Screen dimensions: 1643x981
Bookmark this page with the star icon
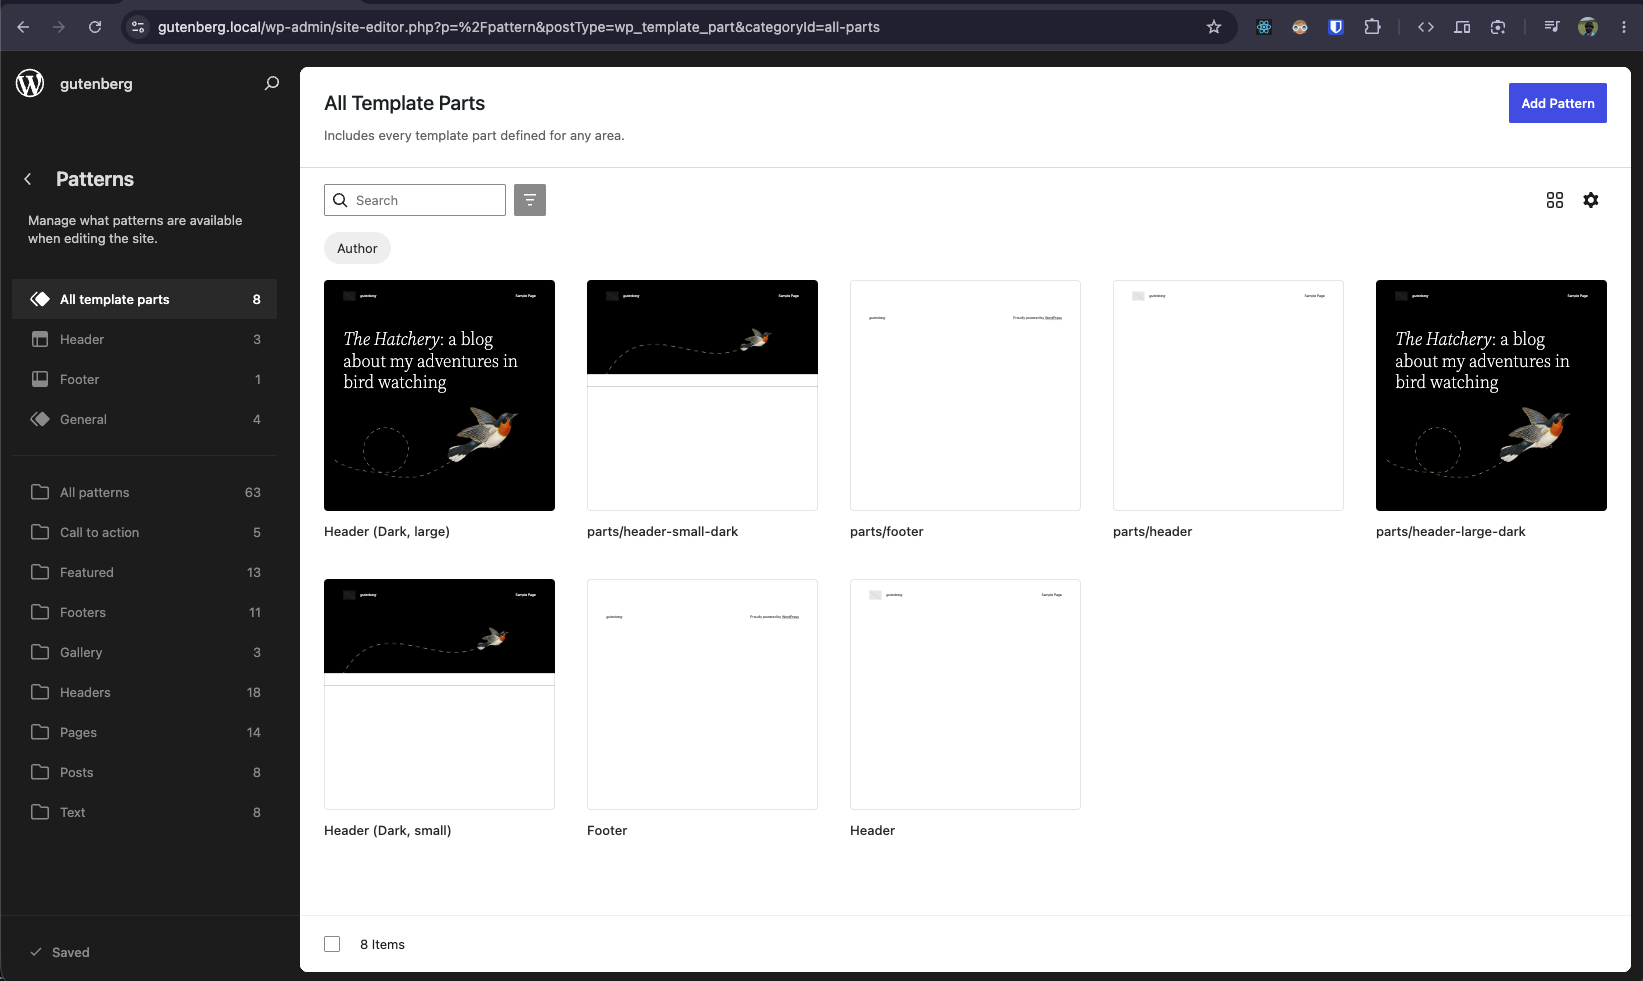[x=1214, y=27]
